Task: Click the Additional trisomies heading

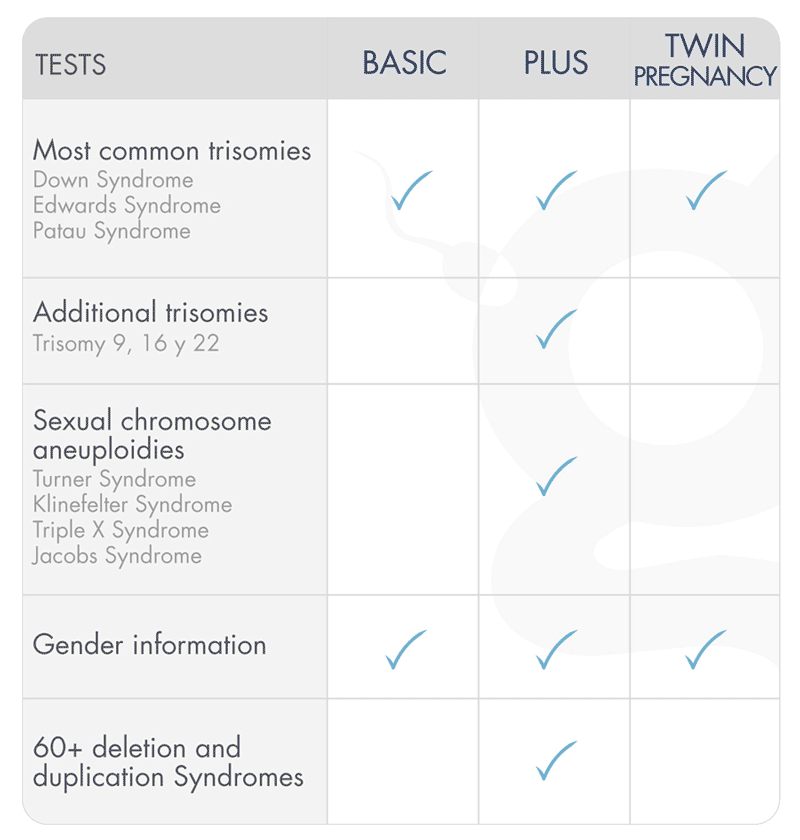Action: 151,312
